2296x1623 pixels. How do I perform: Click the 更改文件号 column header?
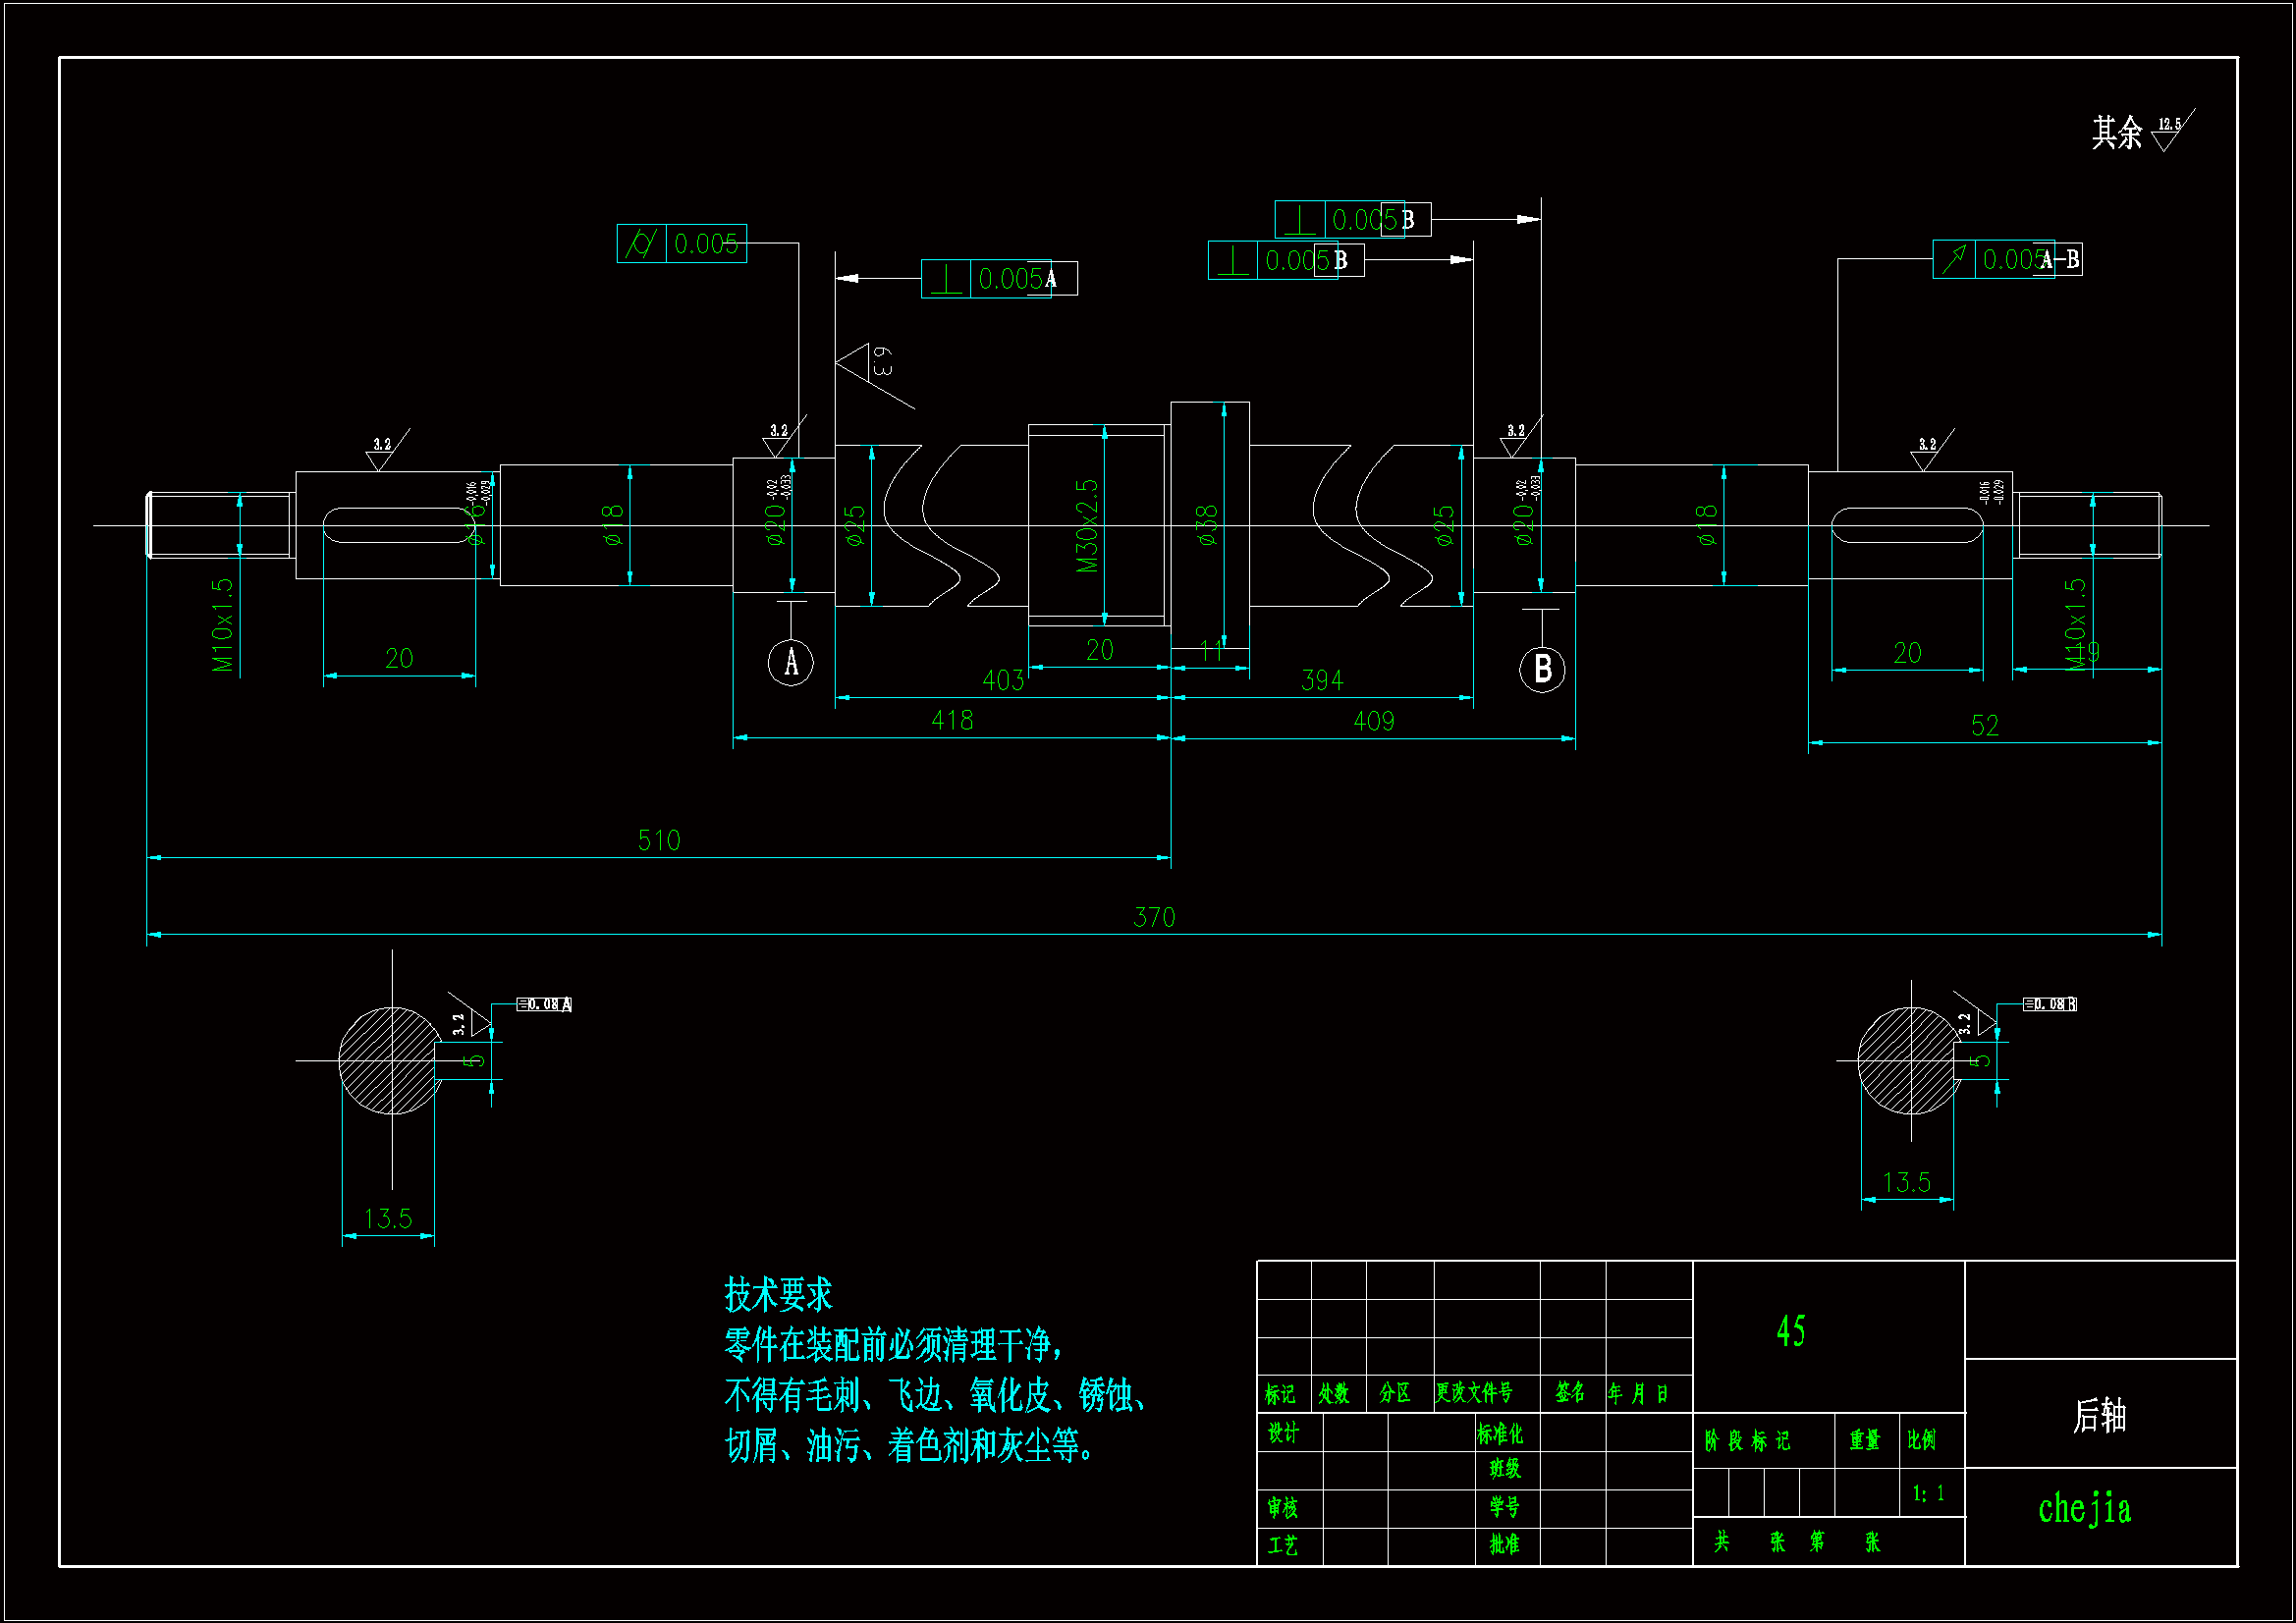click(1474, 1392)
